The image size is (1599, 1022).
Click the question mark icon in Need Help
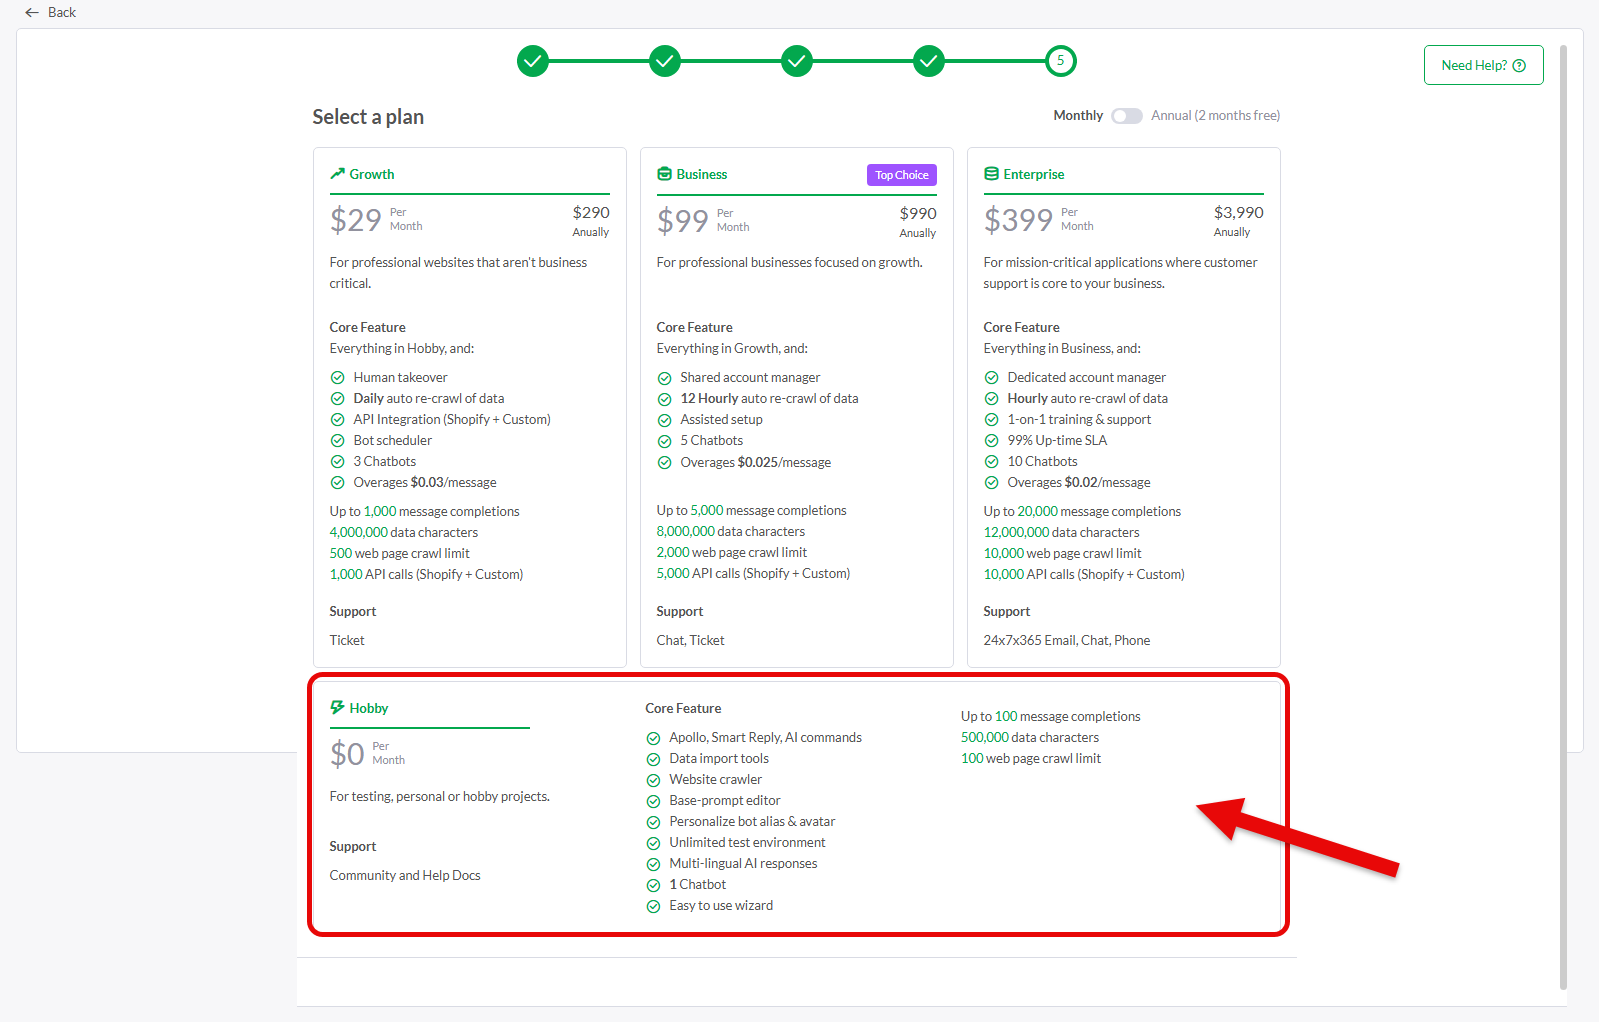[x=1519, y=66]
